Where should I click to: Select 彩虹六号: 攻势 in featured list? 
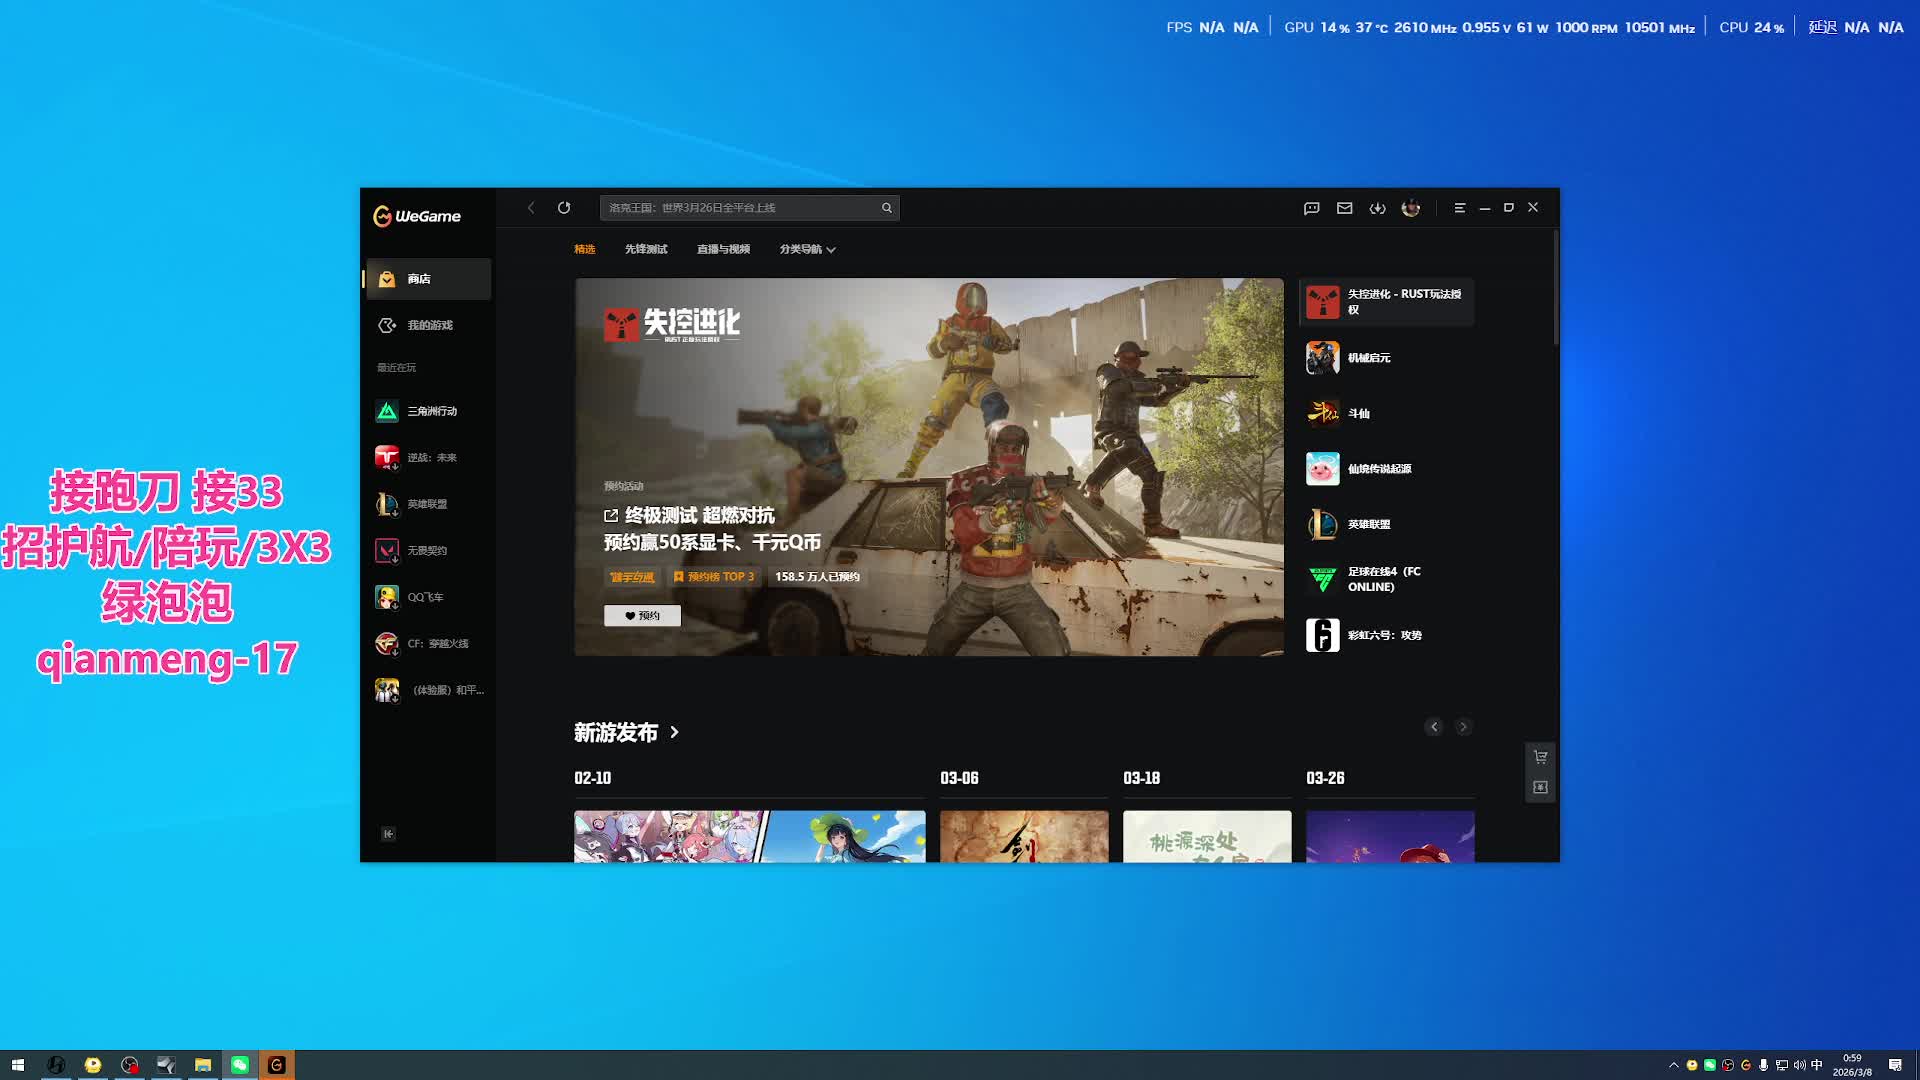(x=1385, y=635)
